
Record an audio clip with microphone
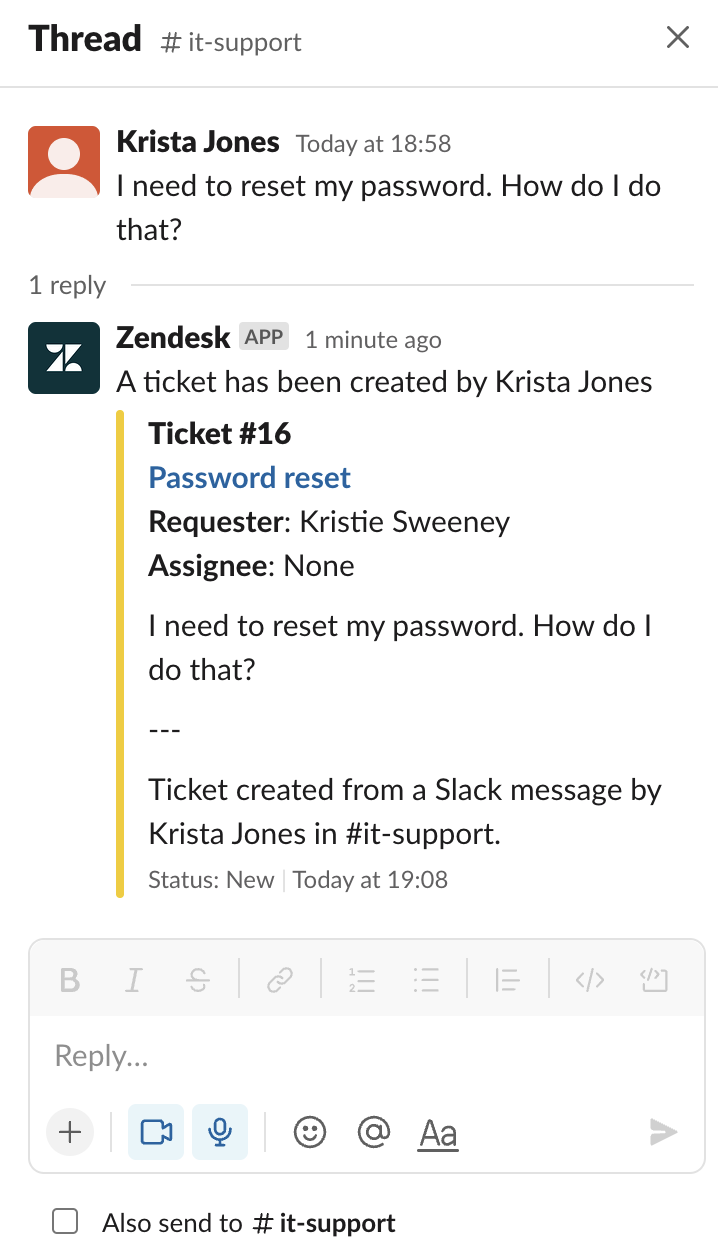click(x=220, y=1132)
